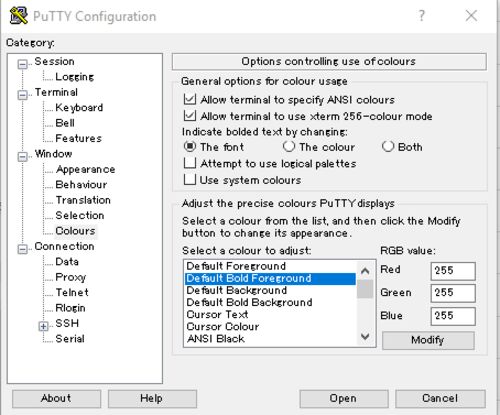The image size is (500, 415).
Task: Collapse the Session tree node
Action: click(x=23, y=64)
